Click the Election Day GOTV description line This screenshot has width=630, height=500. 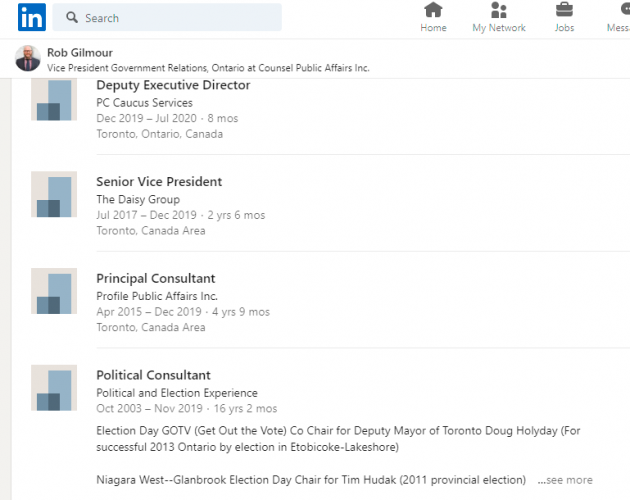[x=338, y=439]
